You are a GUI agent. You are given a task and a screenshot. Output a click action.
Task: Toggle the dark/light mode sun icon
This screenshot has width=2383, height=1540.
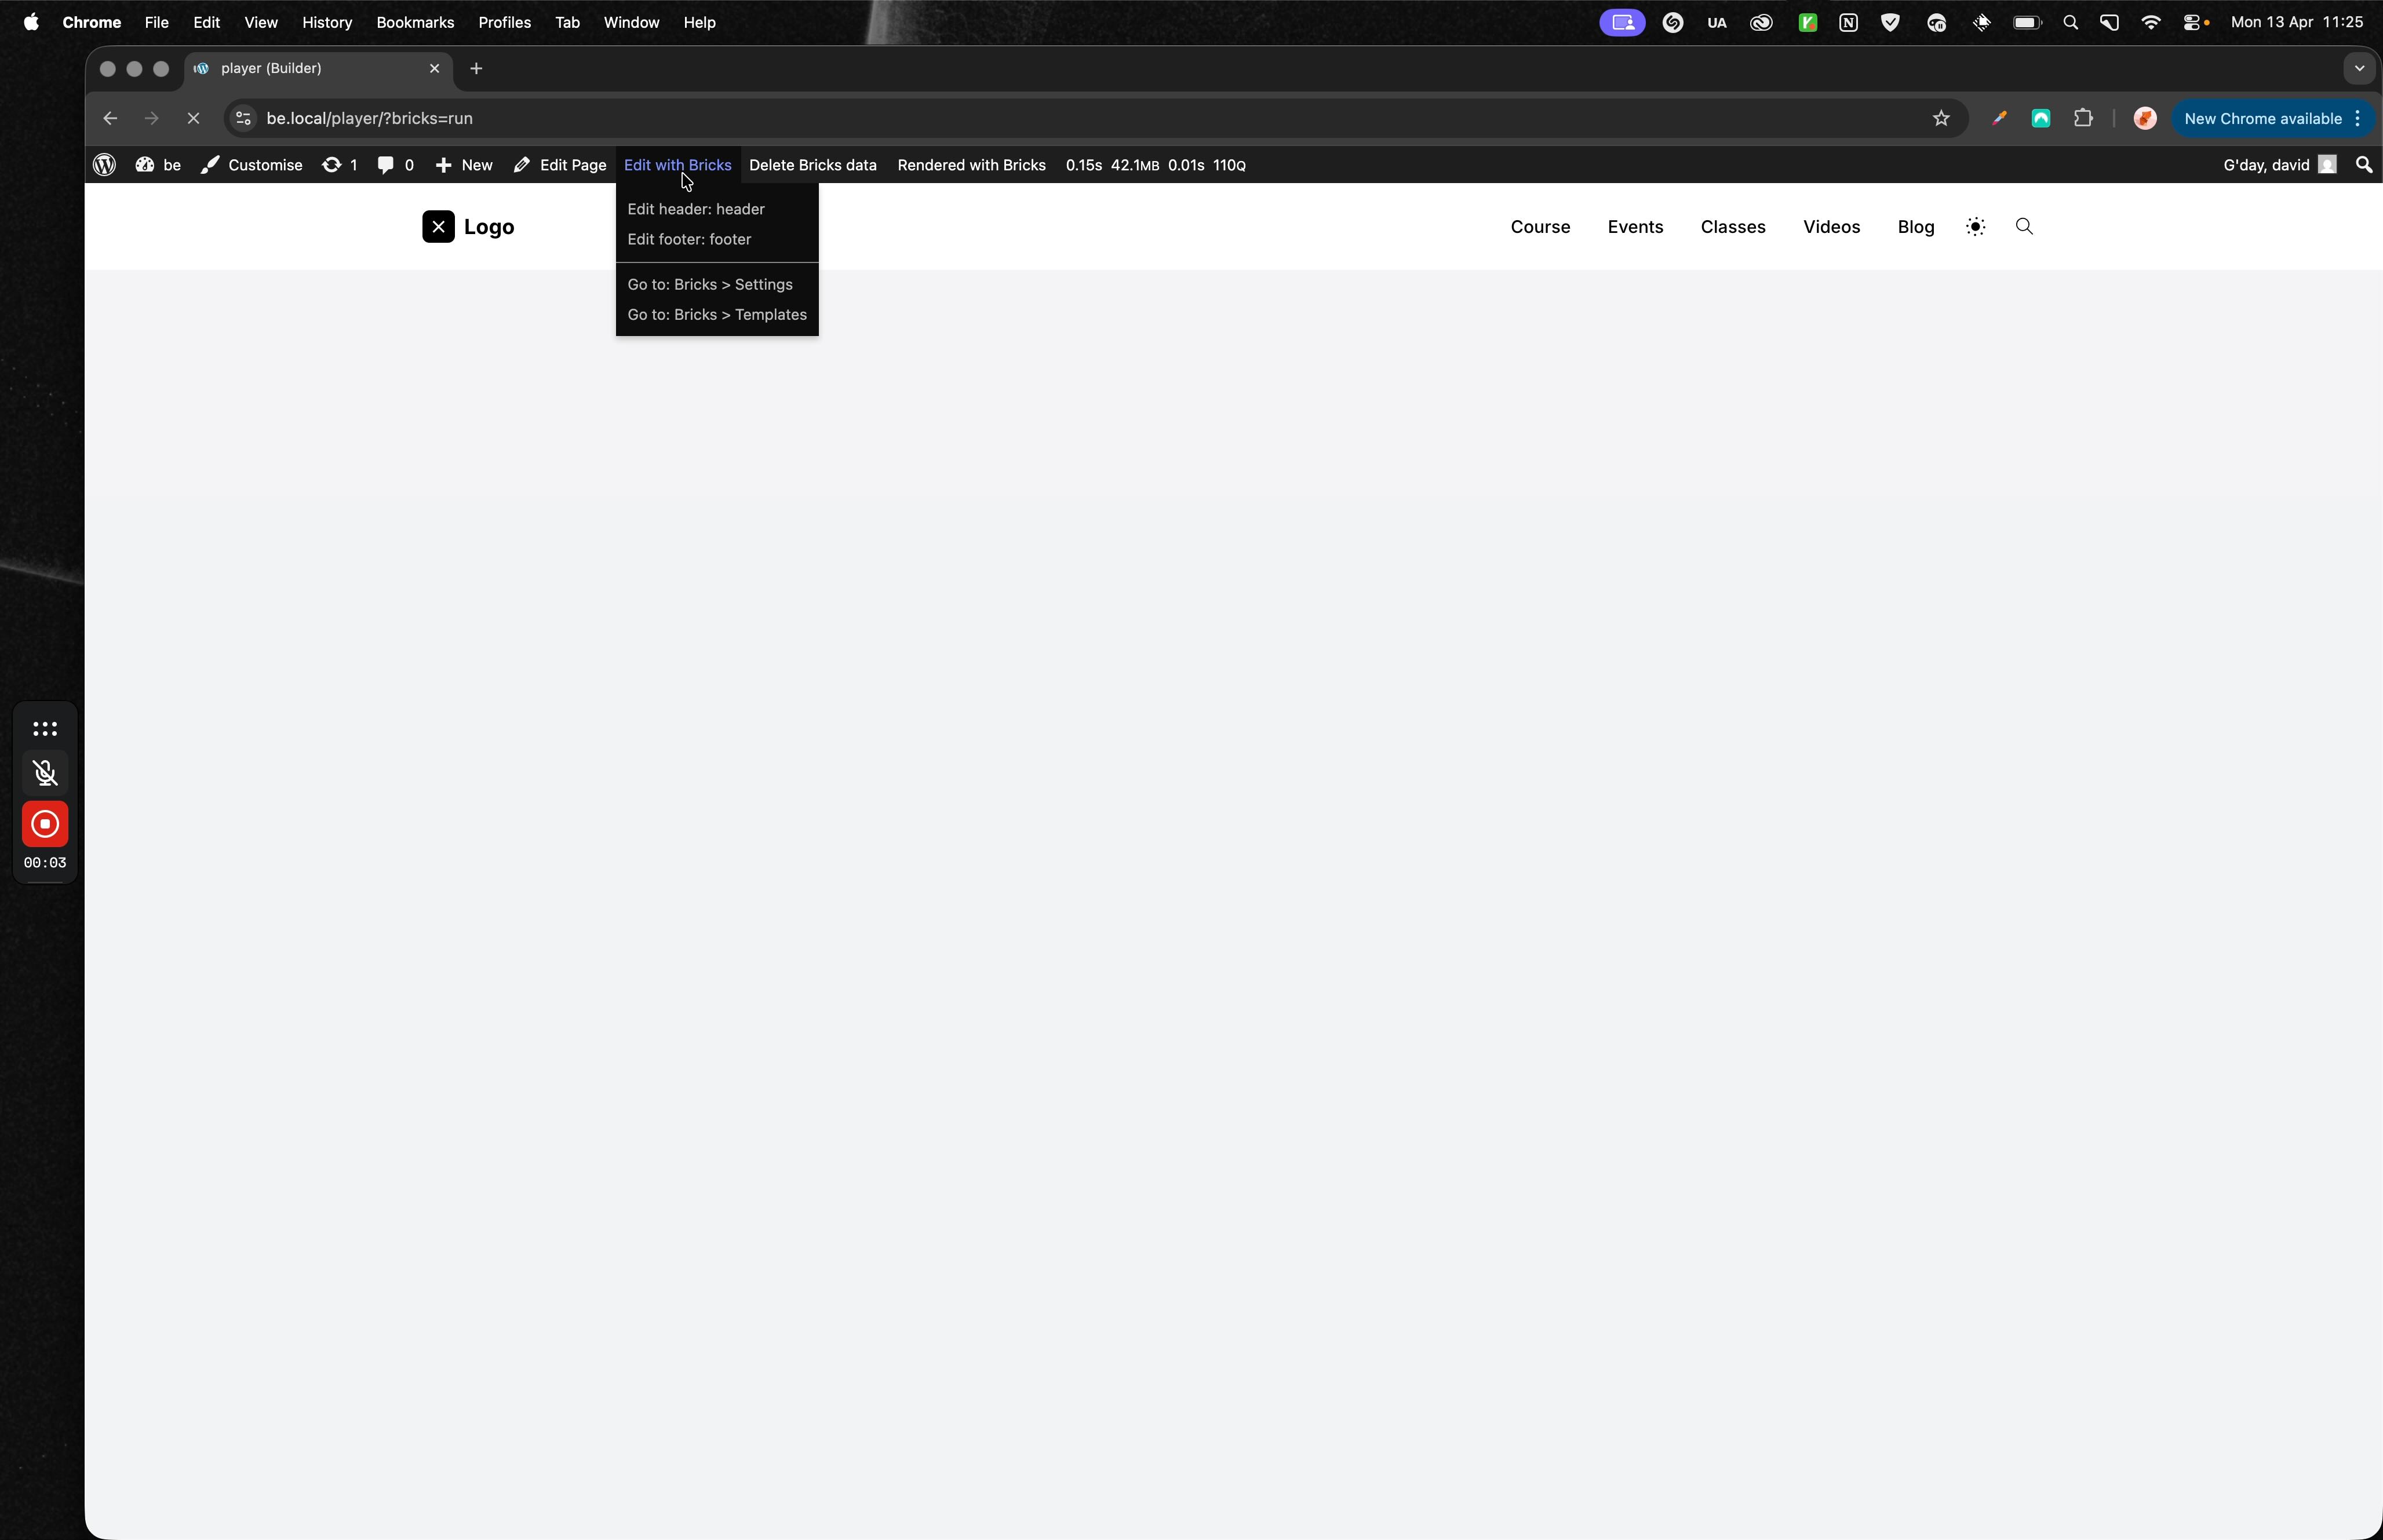click(1975, 227)
